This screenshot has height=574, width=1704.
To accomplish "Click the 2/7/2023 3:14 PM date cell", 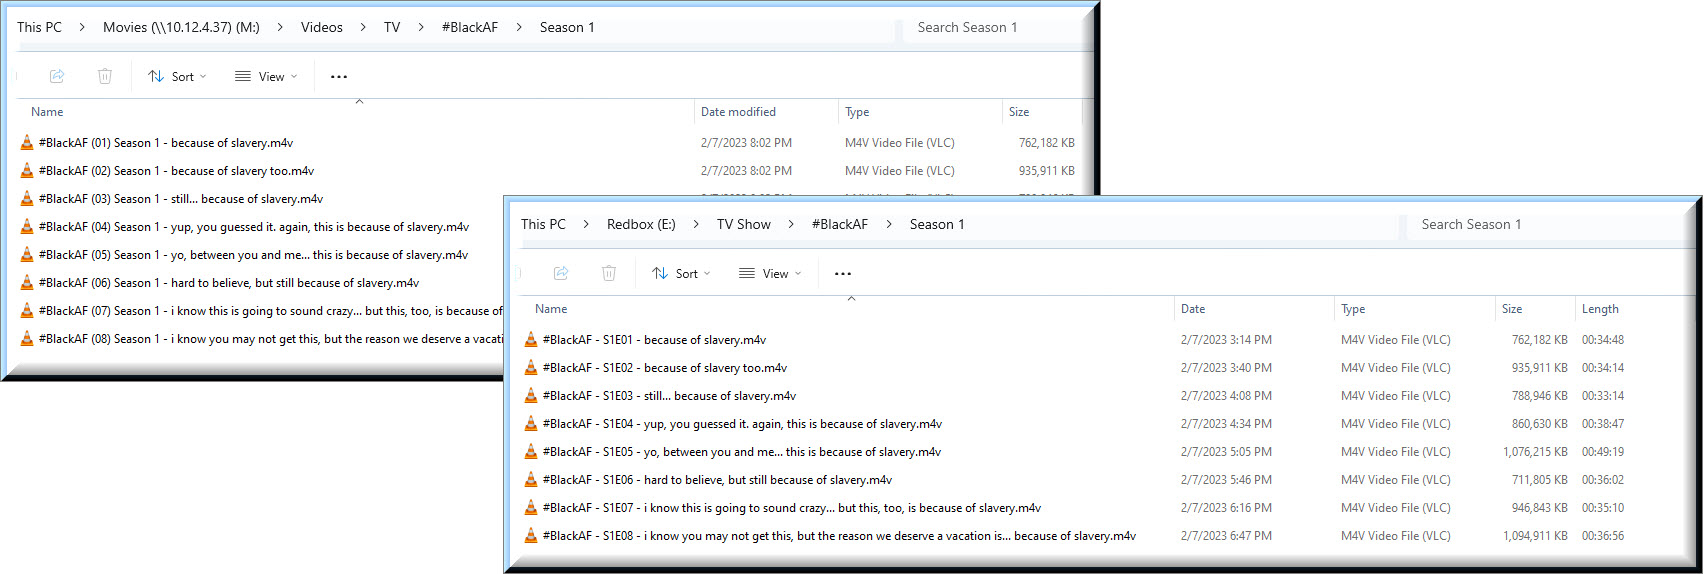I will click(x=1226, y=340).
